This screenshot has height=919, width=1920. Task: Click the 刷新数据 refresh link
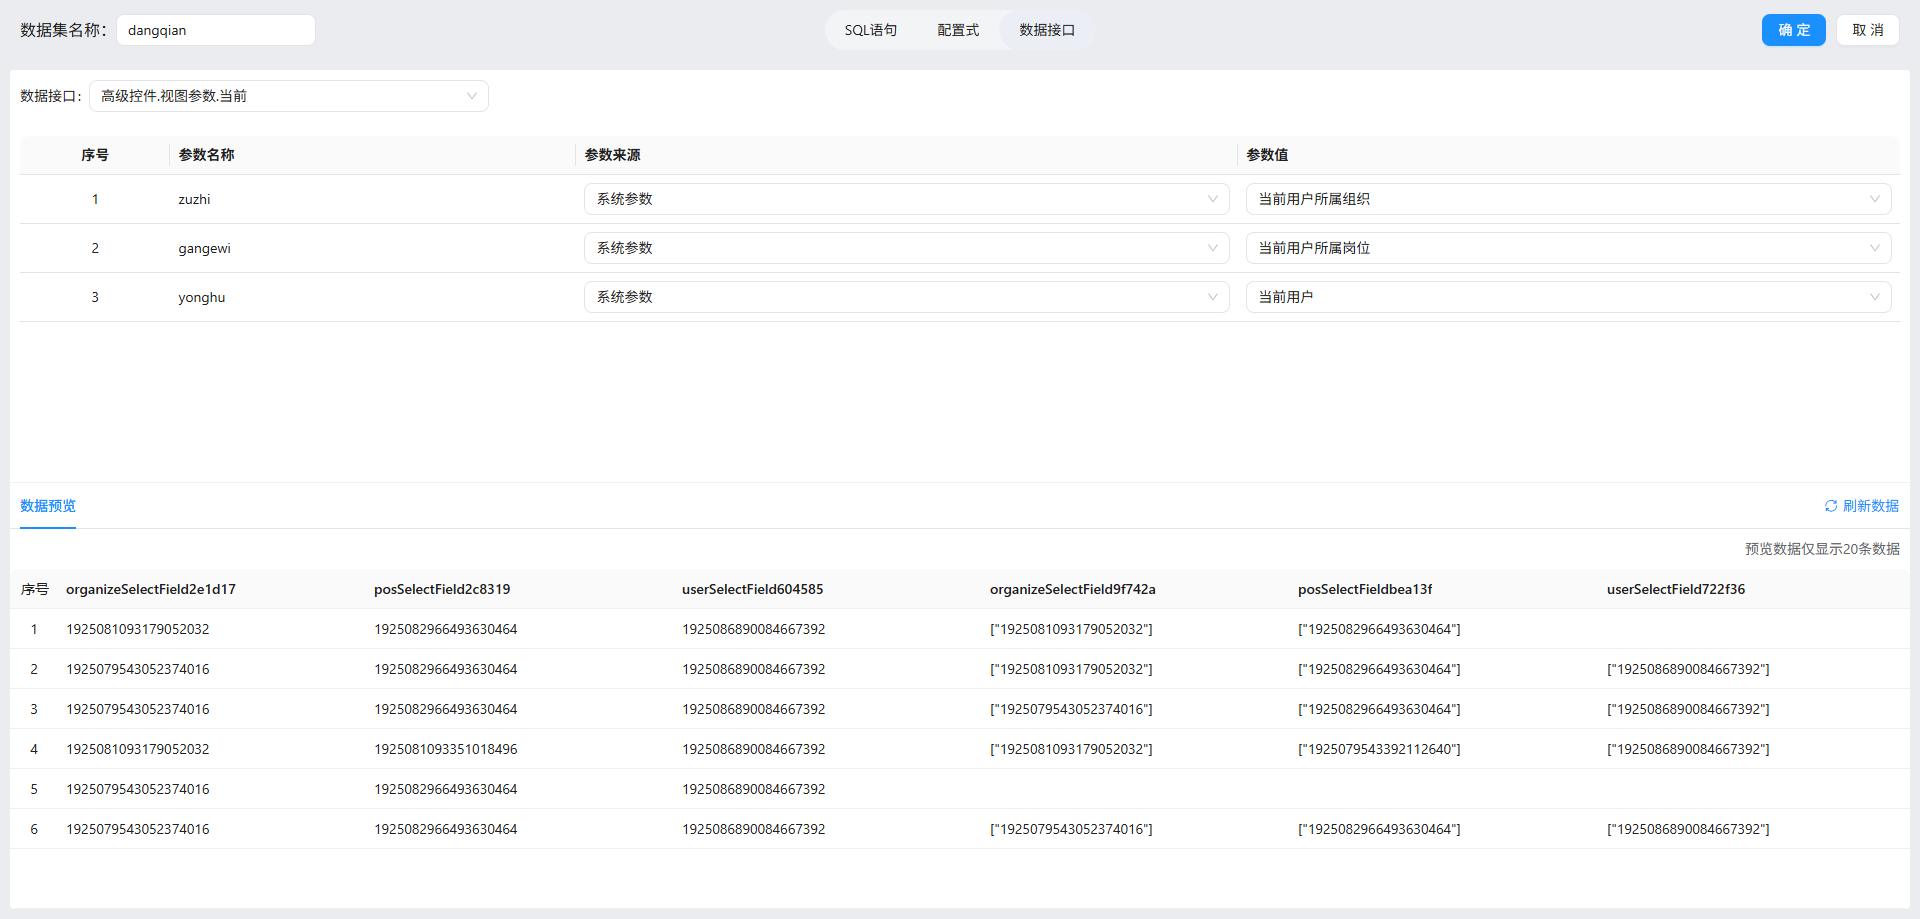1870,506
